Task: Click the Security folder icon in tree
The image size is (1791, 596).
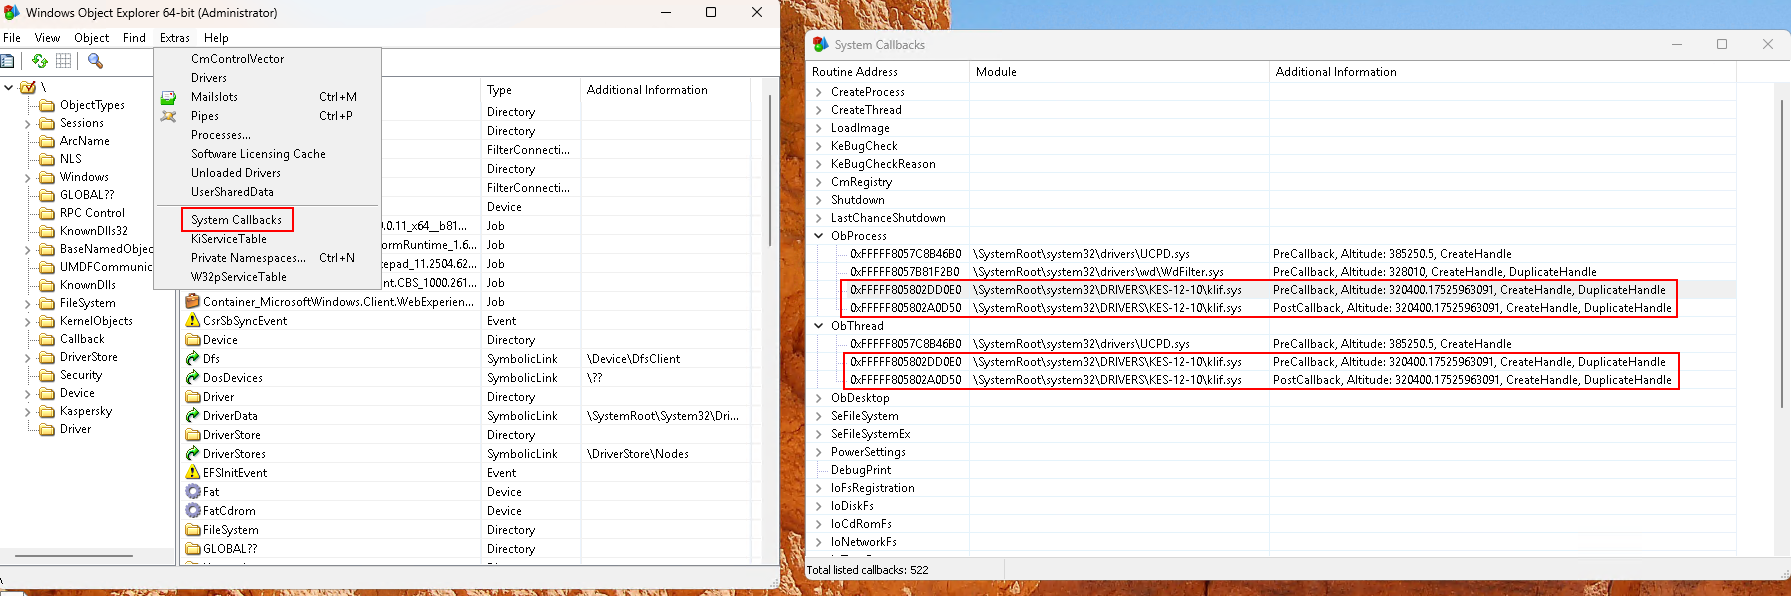Action: pyautogui.click(x=47, y=375)
